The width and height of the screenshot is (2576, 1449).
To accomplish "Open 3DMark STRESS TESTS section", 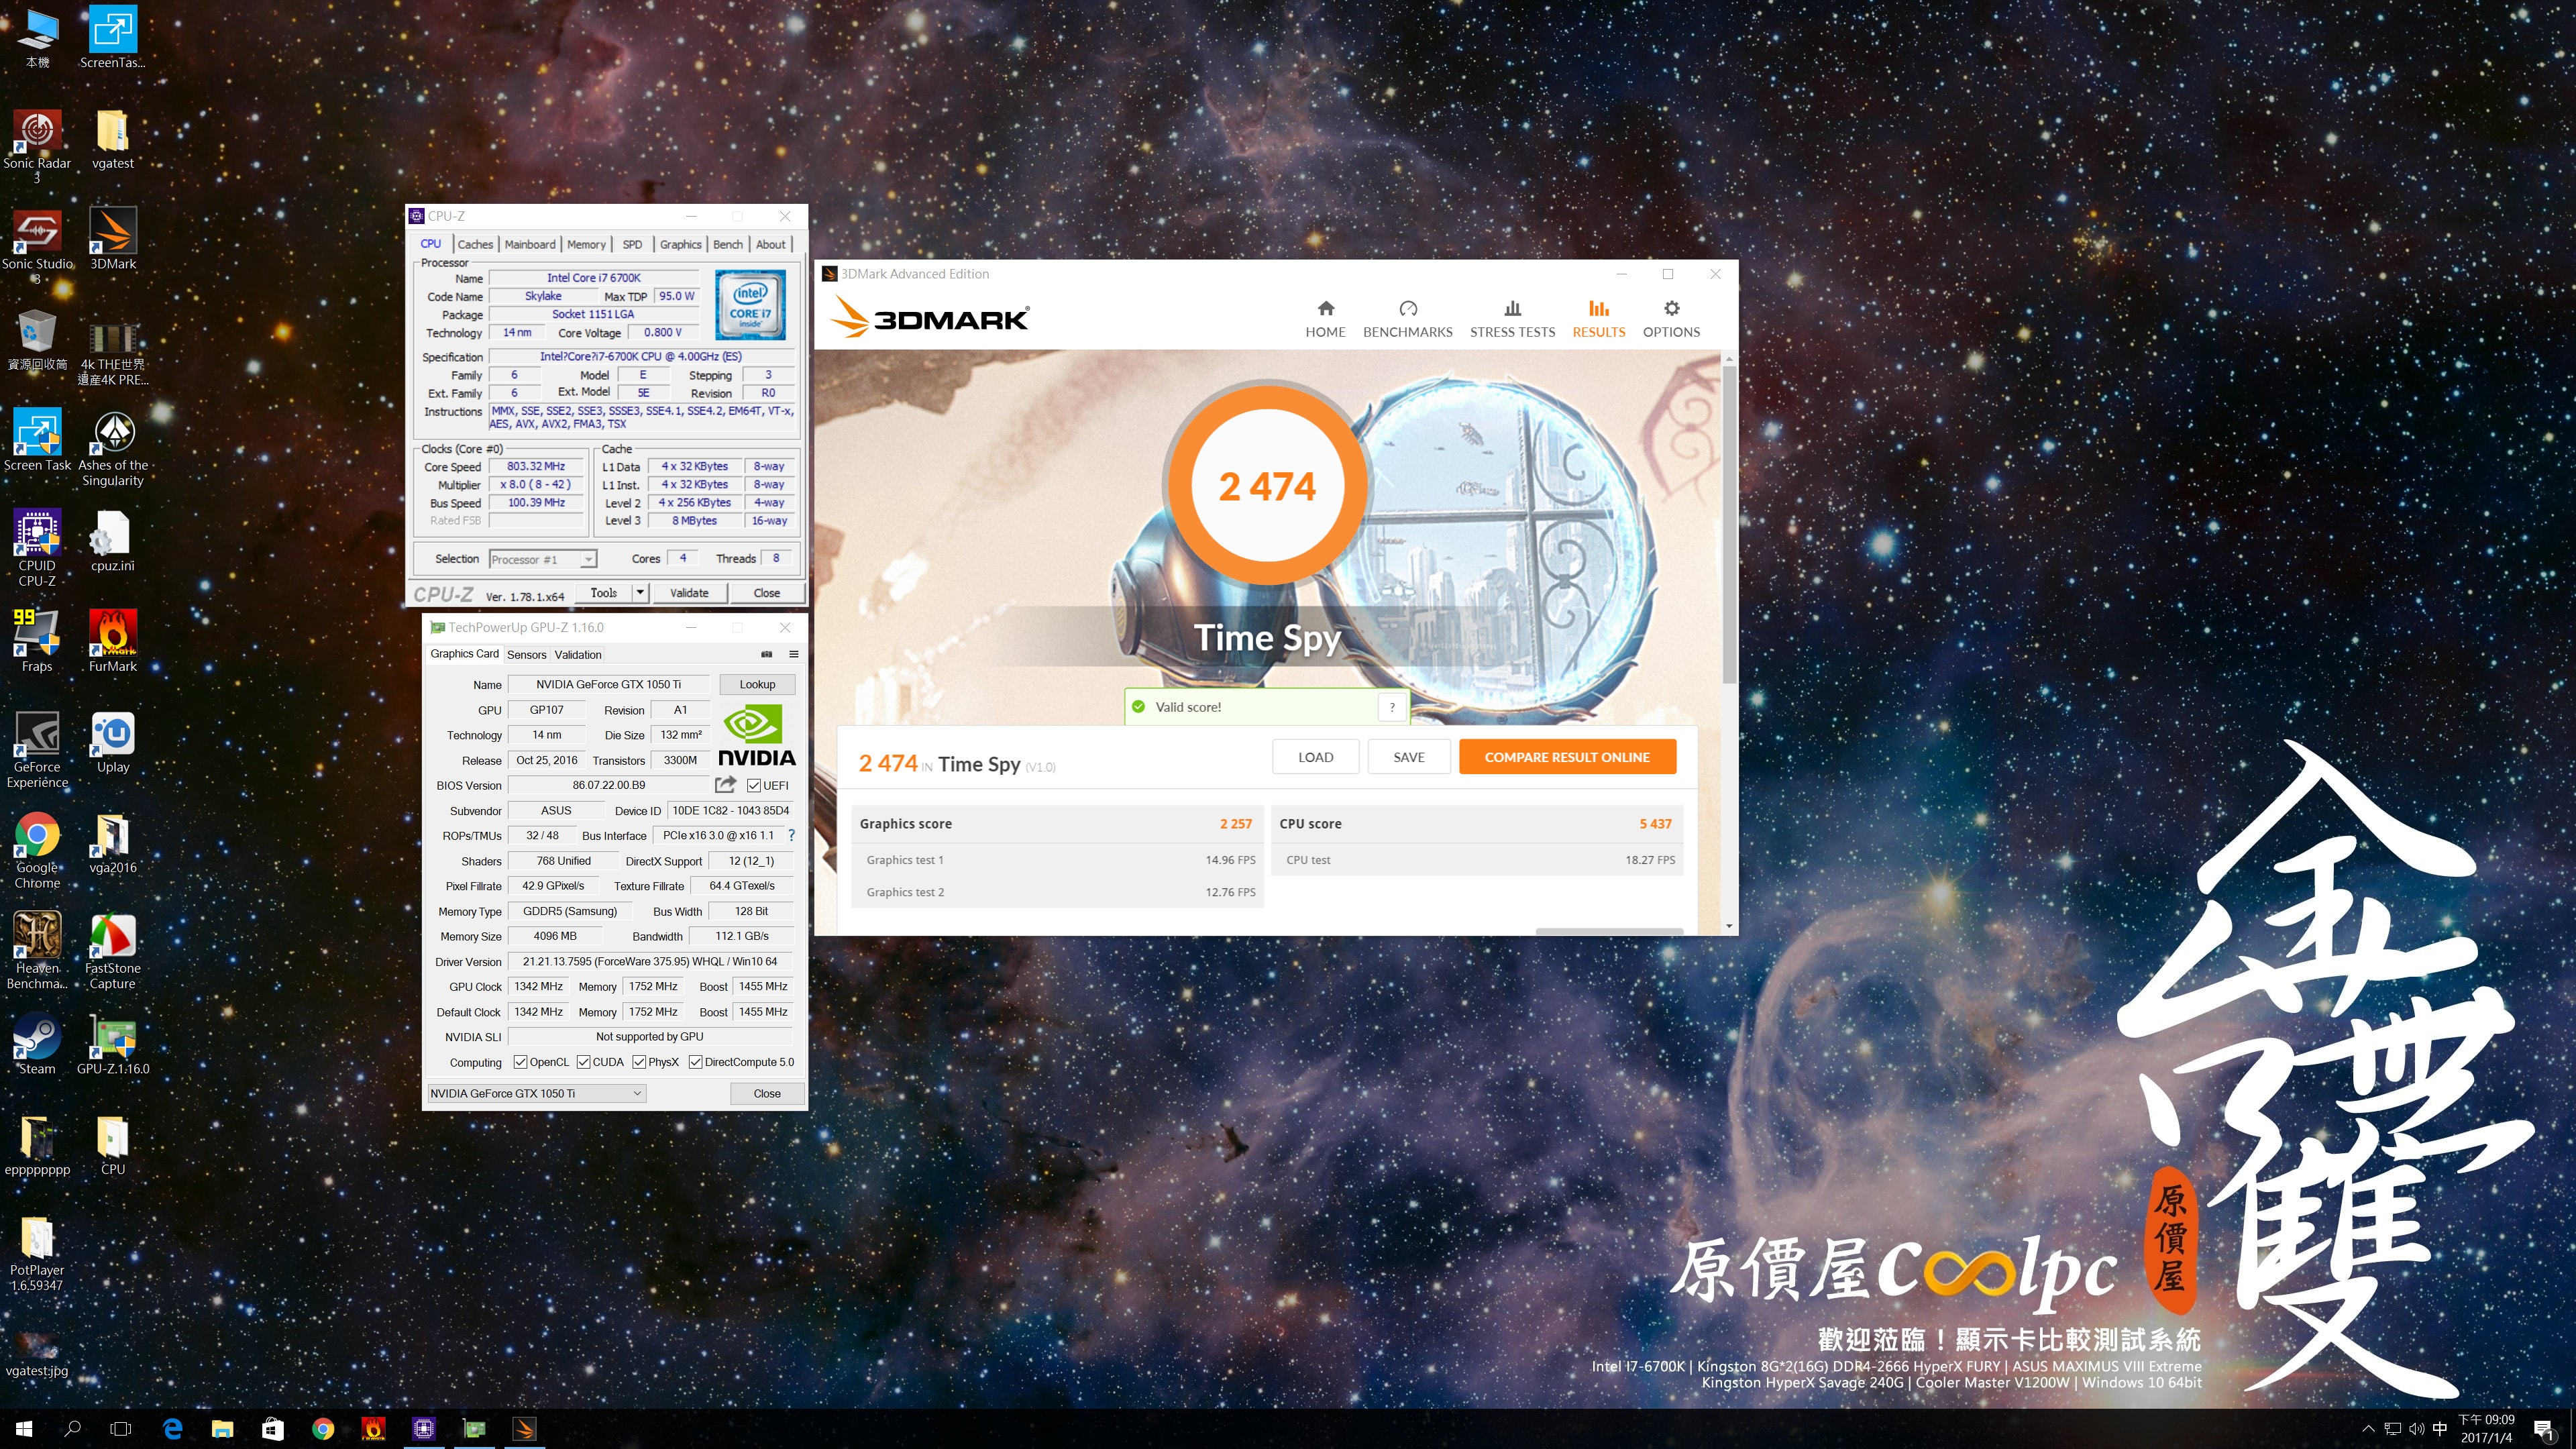I will click(x=1512, y=319).
